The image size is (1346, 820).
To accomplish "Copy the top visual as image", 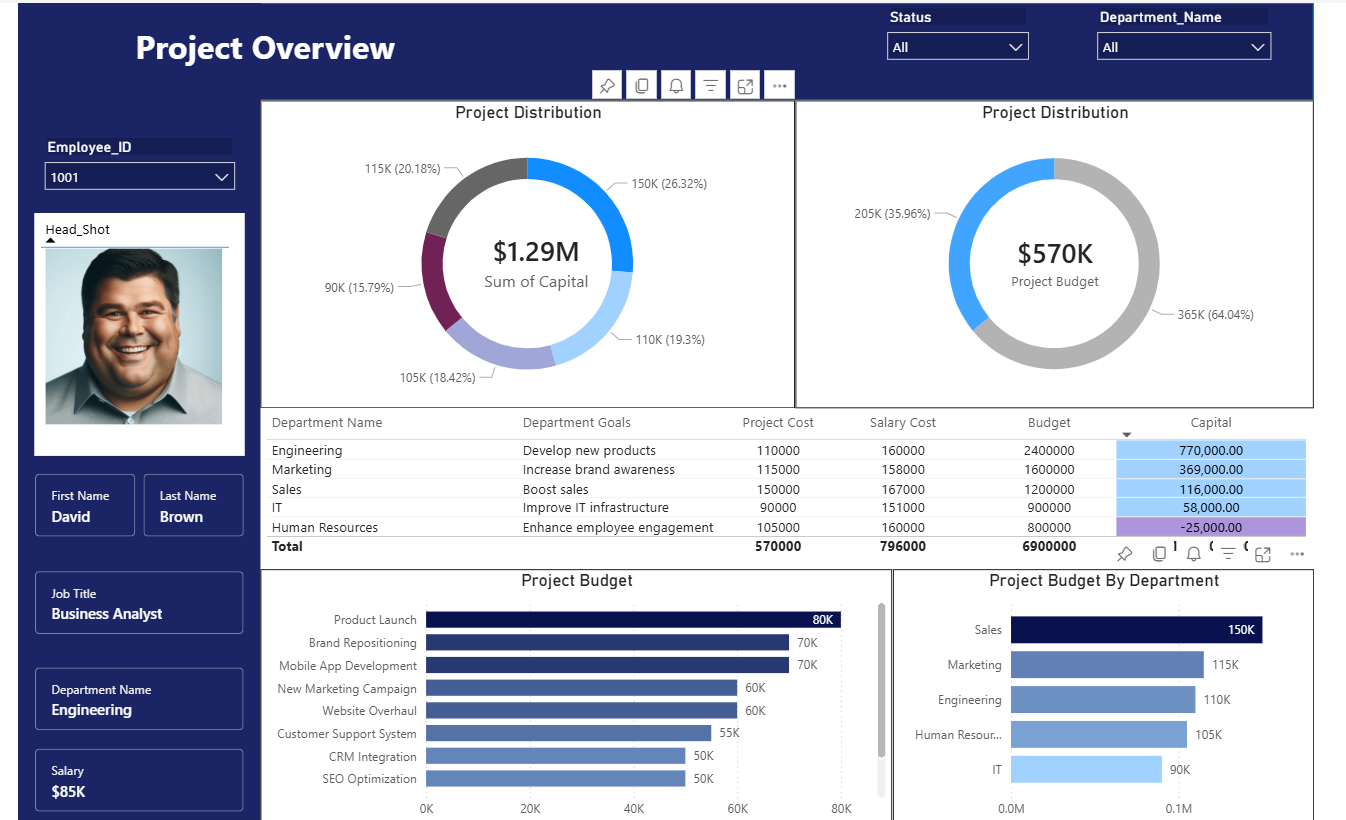I will pos(641,85).
